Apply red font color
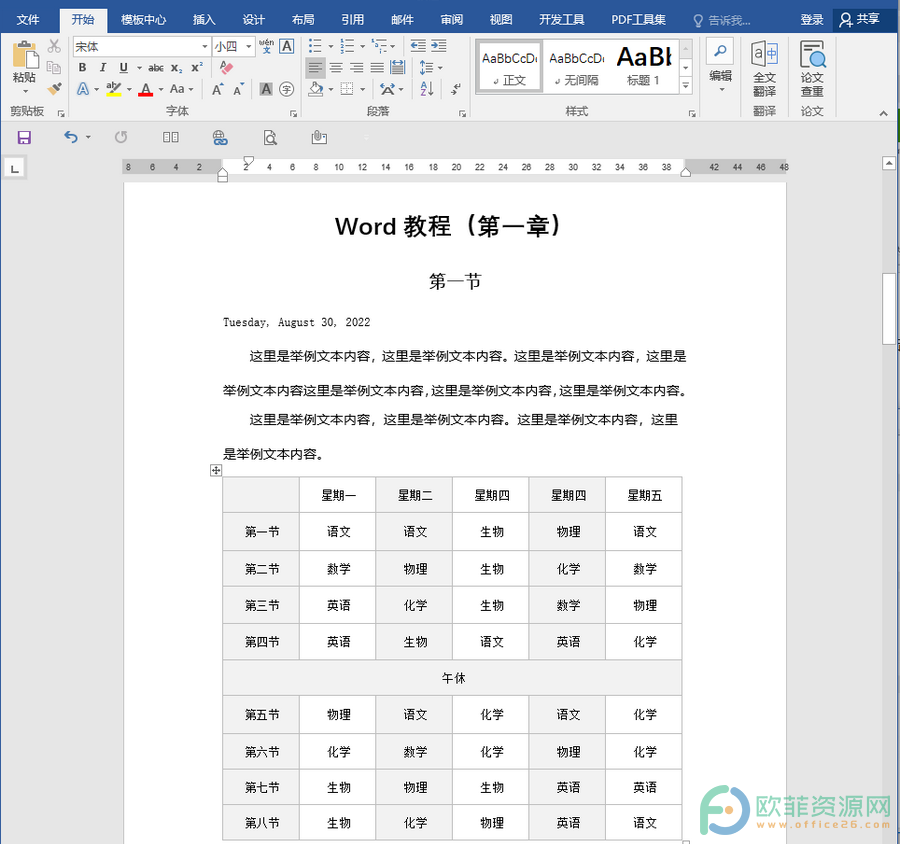Screen dimensions: 900x844 [x=146, y=89]
